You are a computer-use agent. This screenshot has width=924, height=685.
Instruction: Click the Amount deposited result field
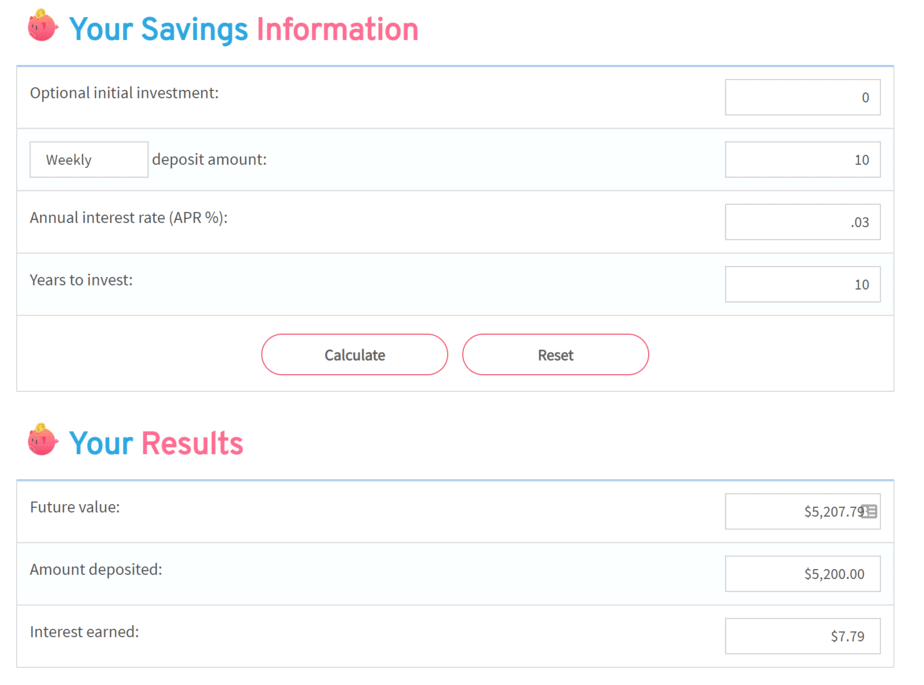pos(803,574)
